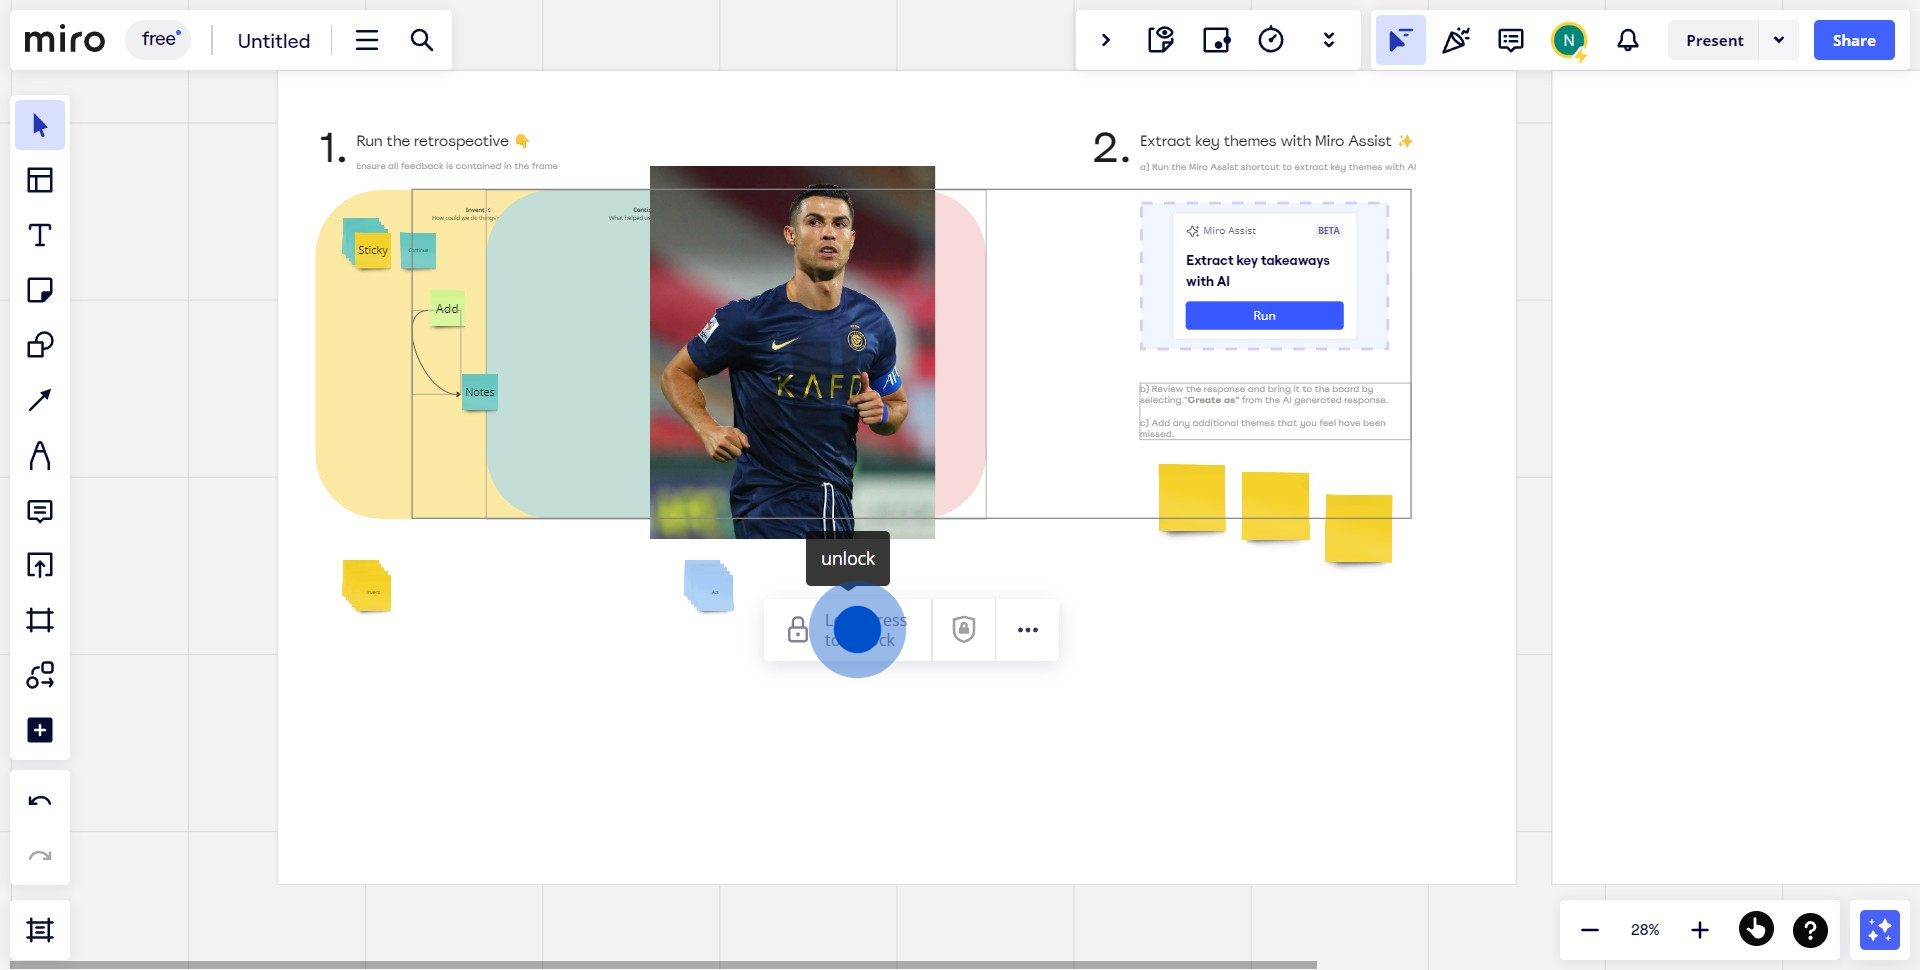This screenshot has height=970, width=1920.
Task: Select the Sticky yellow note
Action: (373, 250)
